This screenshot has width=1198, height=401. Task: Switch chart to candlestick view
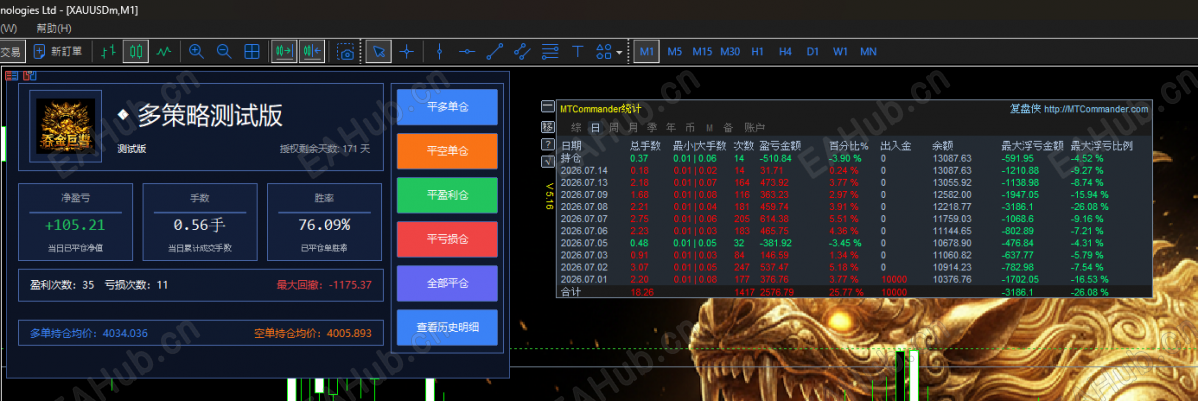136,51
